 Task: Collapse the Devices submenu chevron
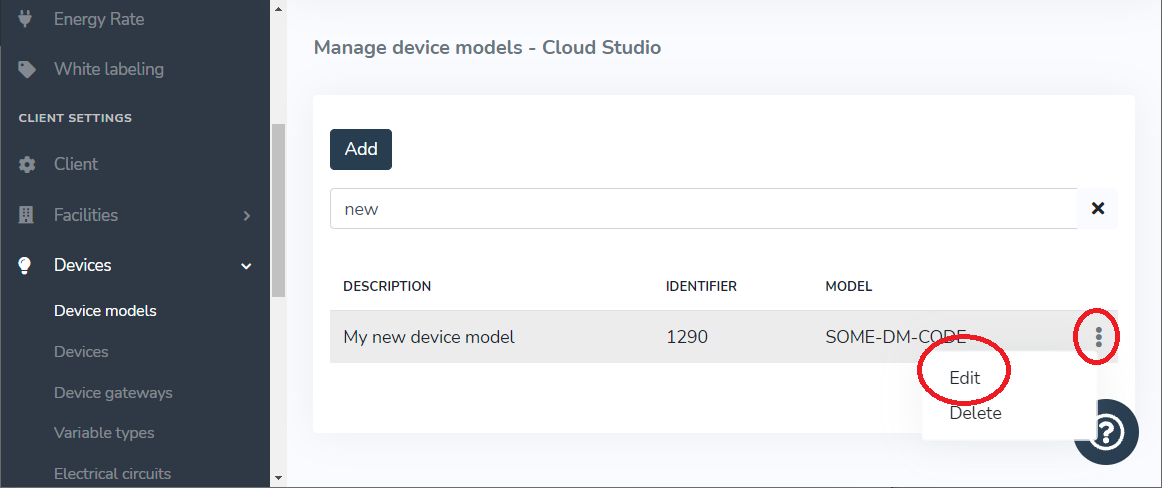point(246,265)
